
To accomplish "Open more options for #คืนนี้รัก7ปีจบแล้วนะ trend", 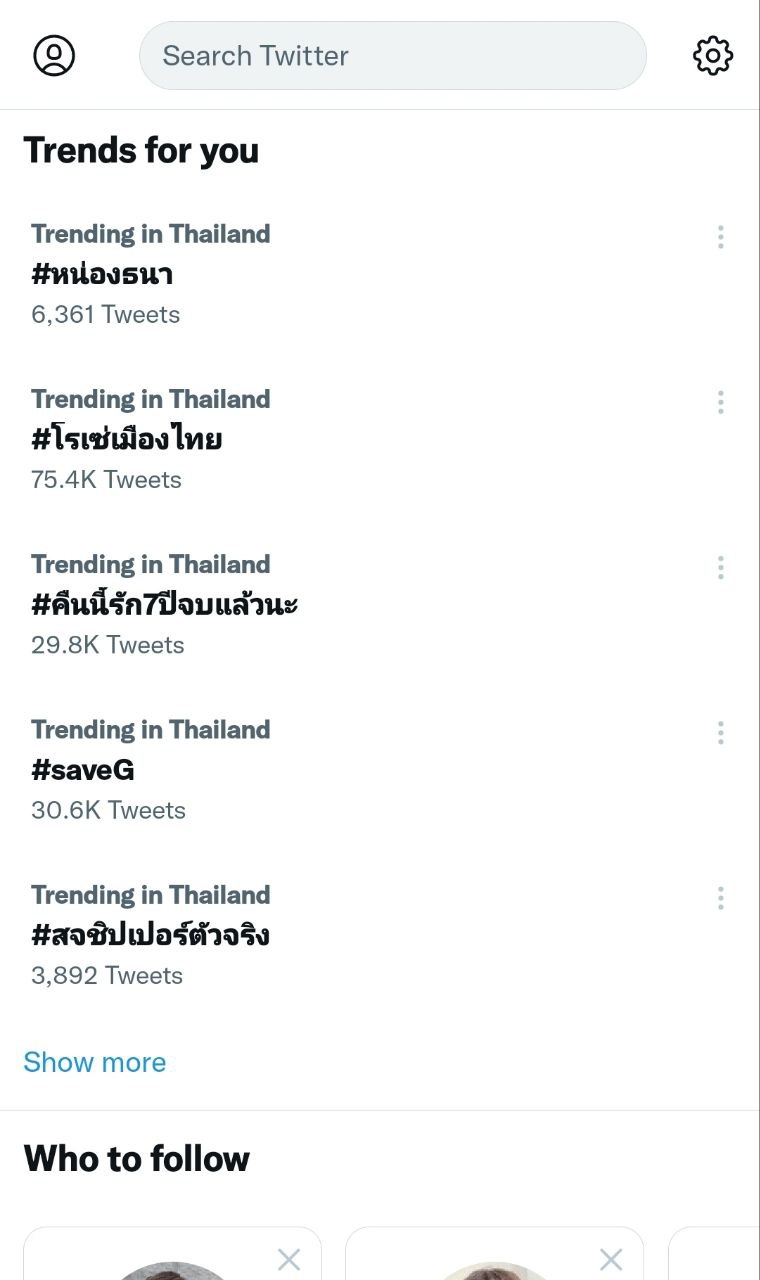I will pyautogui.click(x=720, y=568).
